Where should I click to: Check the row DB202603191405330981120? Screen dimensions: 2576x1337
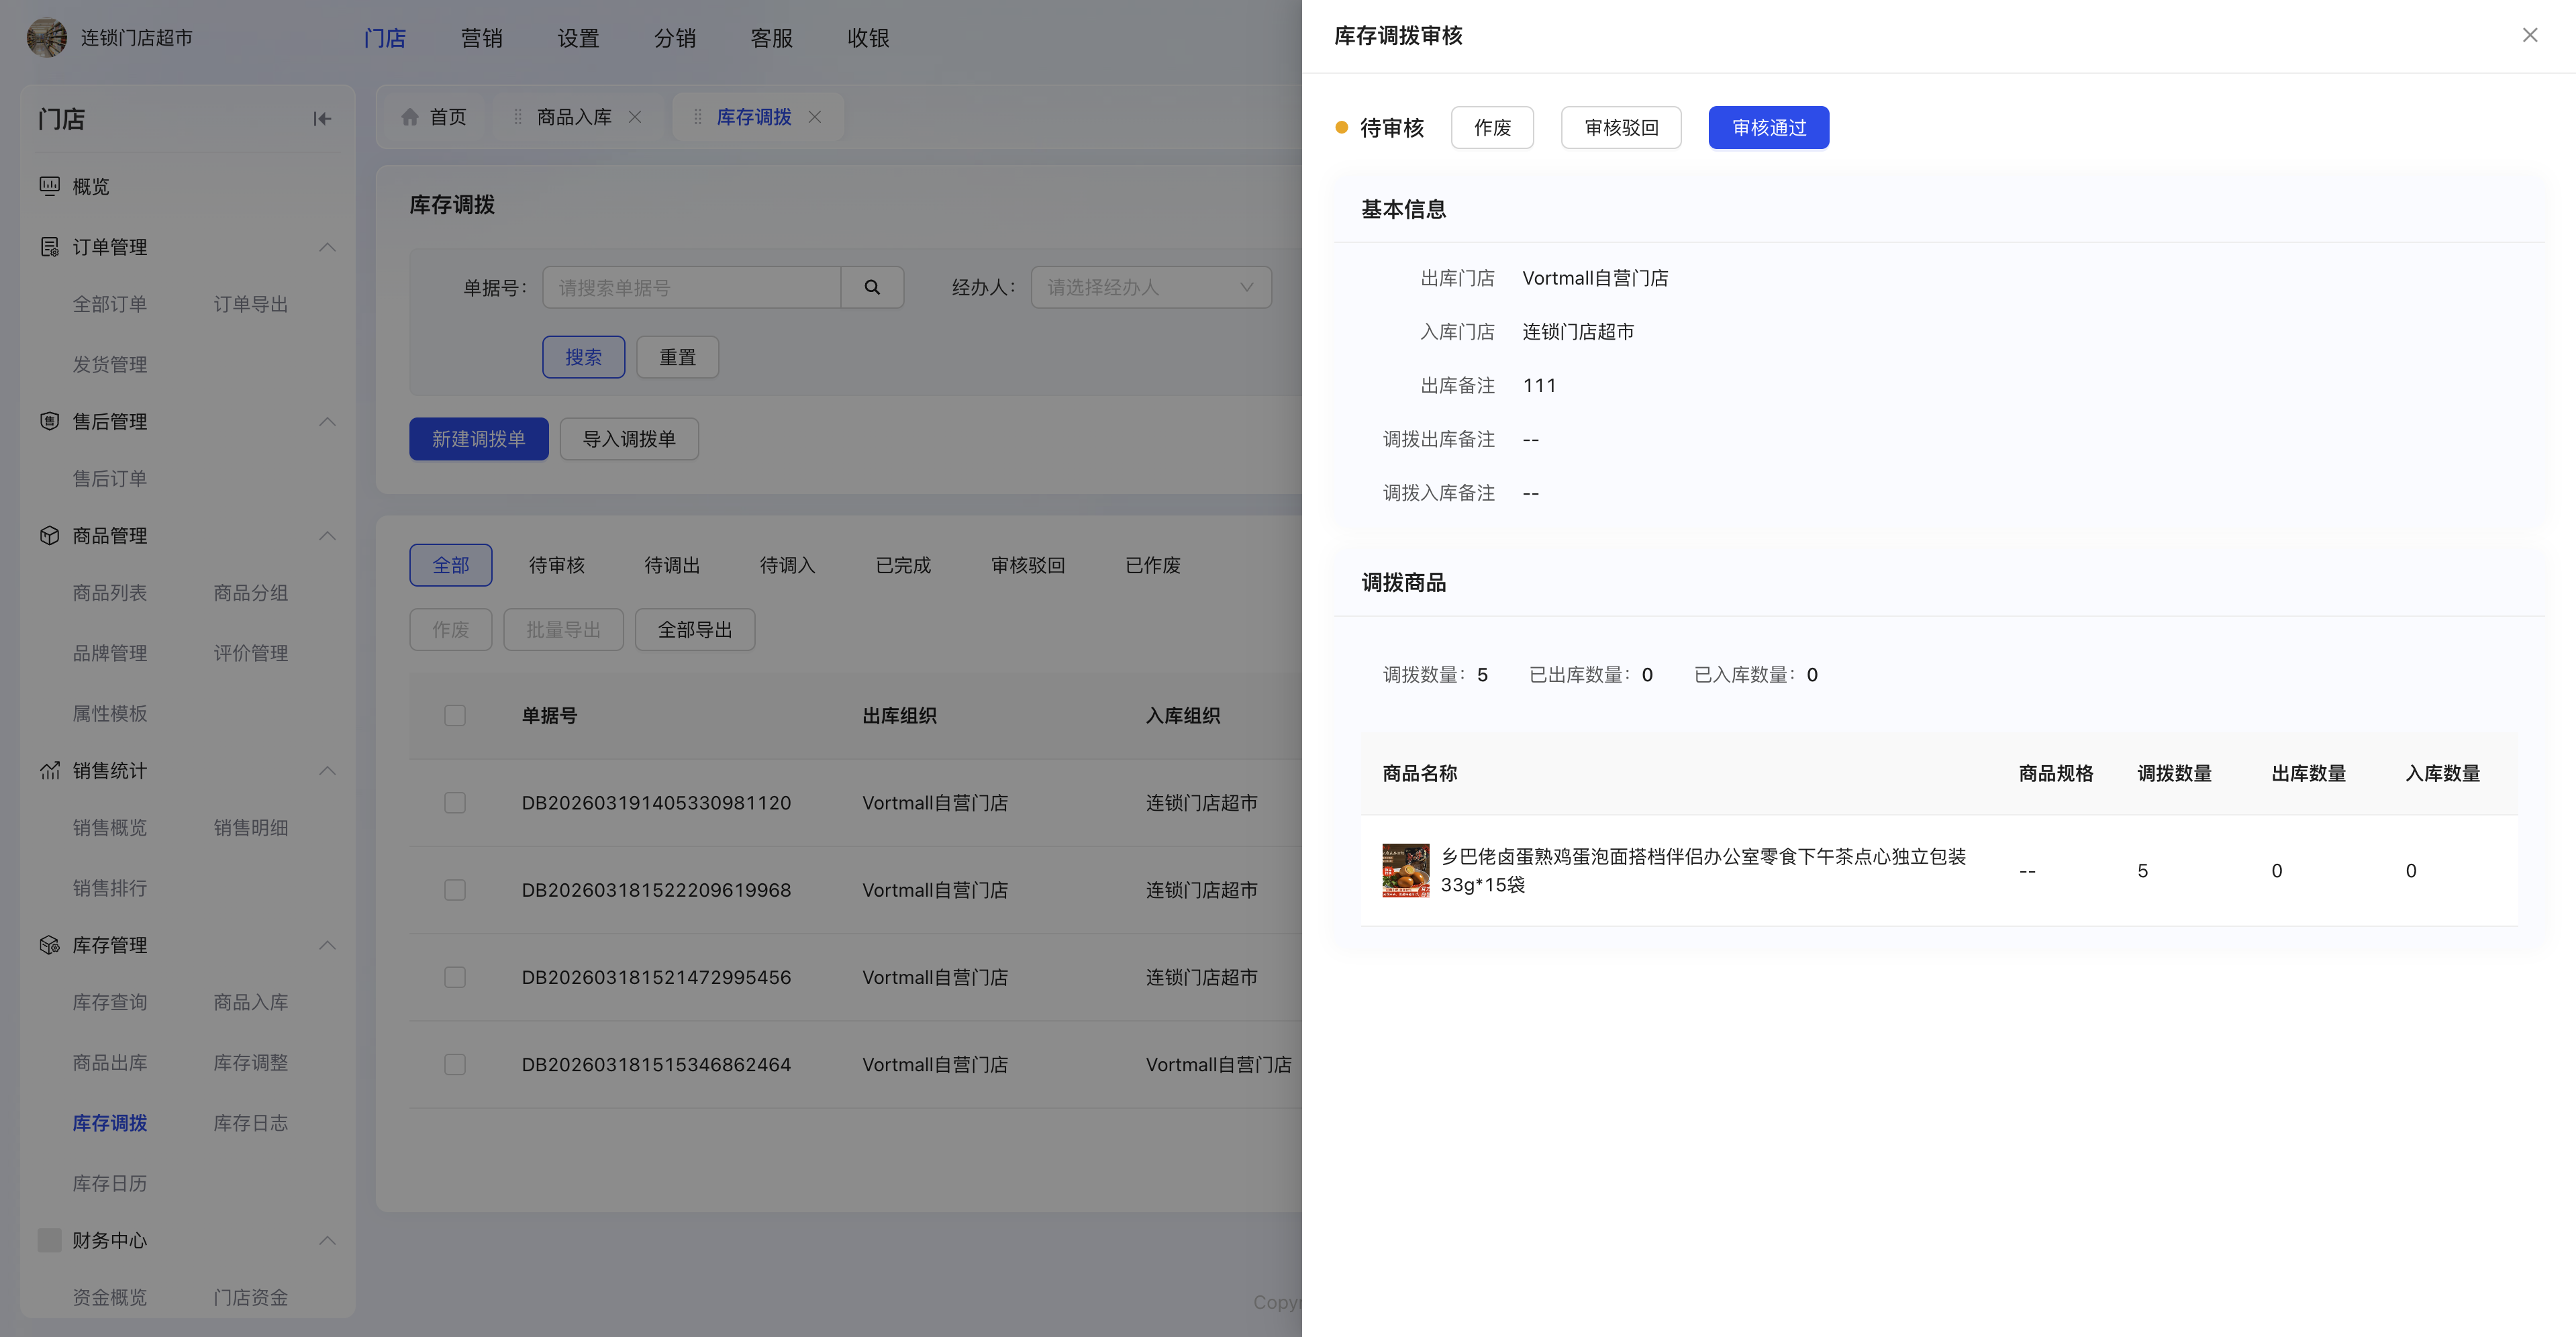455,803
